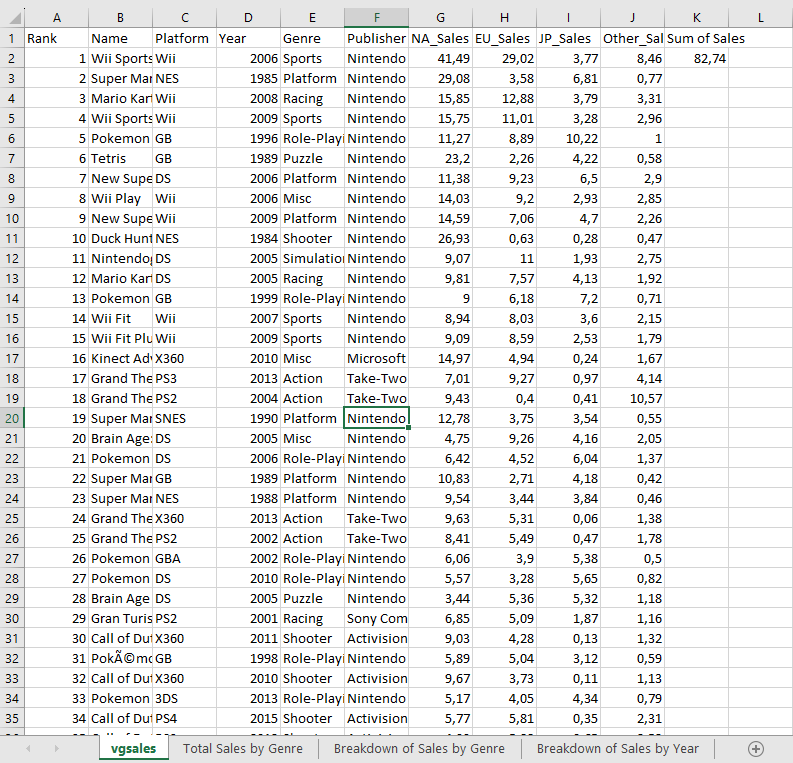This screenshot has height=763, width=793.
Task: Select column K header
Action: (696, 18)
